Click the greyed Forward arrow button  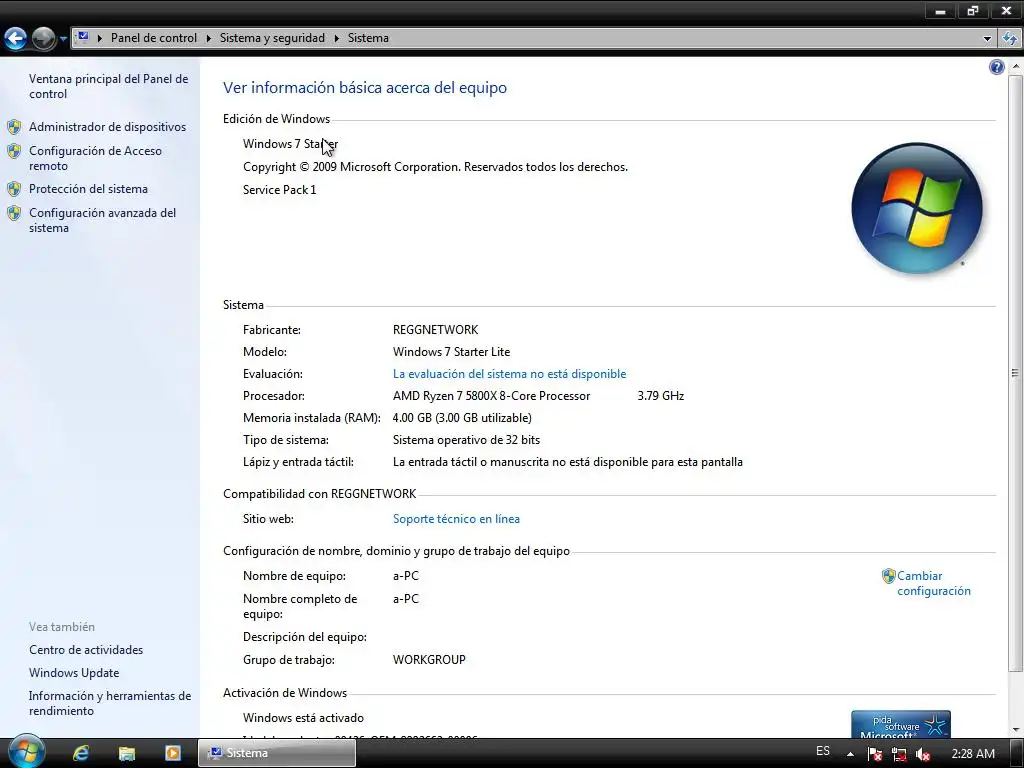[x=44, y=39]
